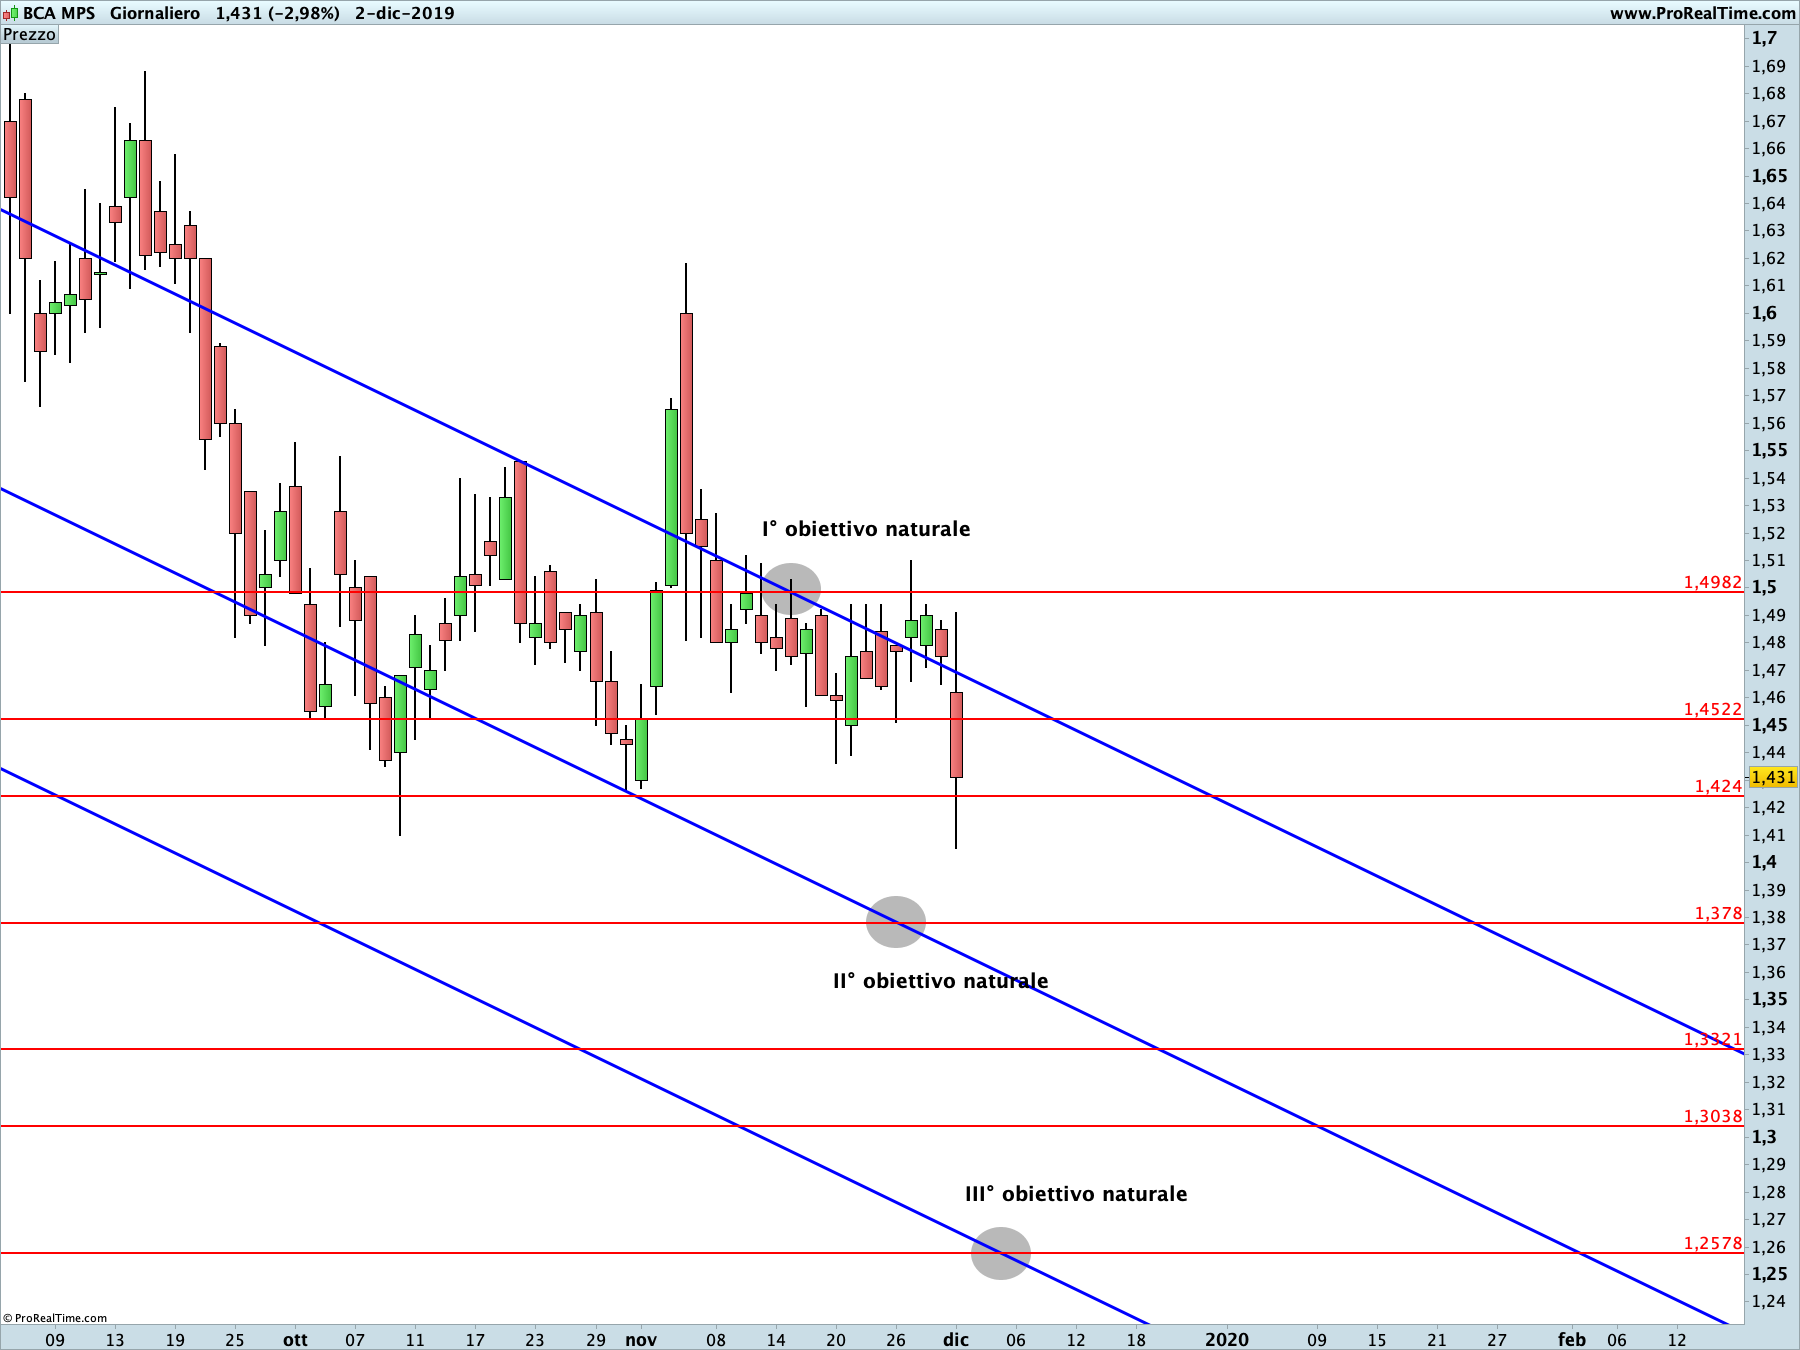Click the tall green candle in early November
Image resolution: width=1800 pixels, height=1350 pixels.
[671, 497]
